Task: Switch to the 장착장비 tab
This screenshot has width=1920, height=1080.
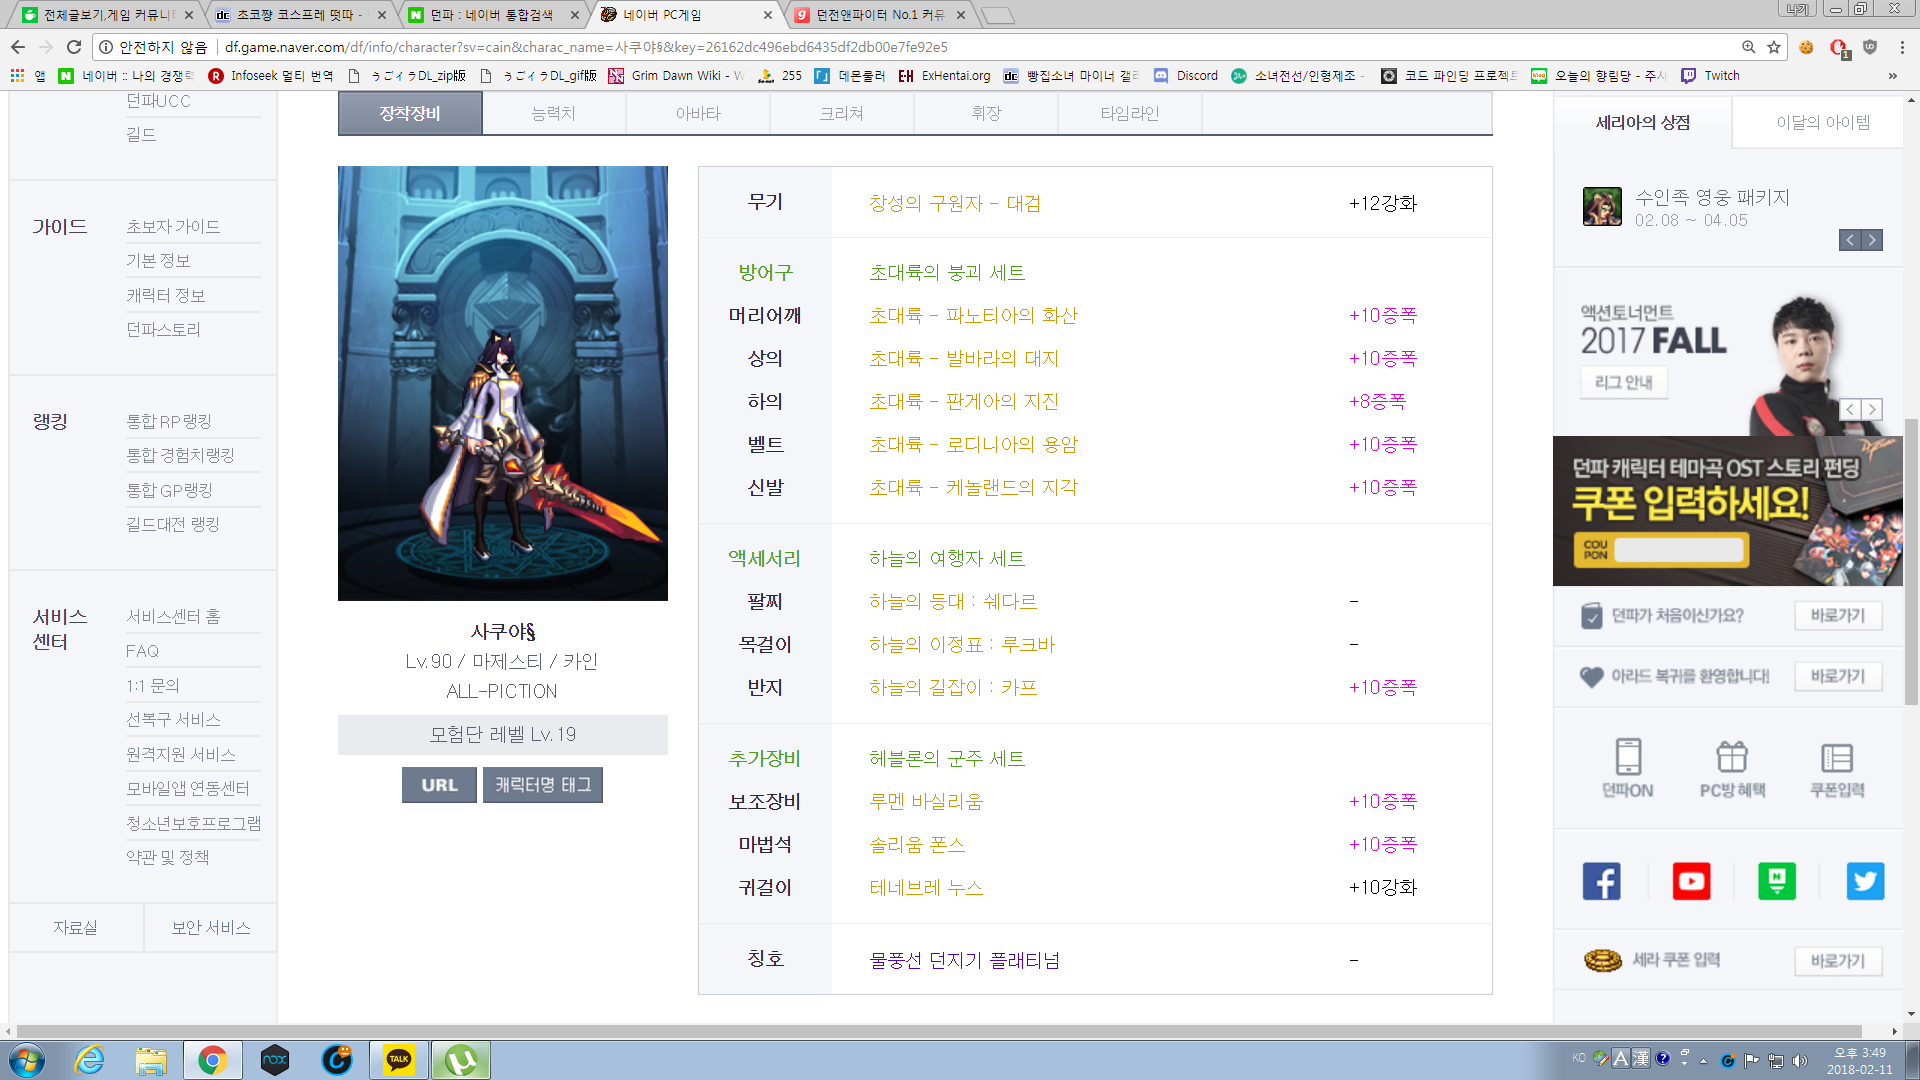Action: (x=410, y=113)
